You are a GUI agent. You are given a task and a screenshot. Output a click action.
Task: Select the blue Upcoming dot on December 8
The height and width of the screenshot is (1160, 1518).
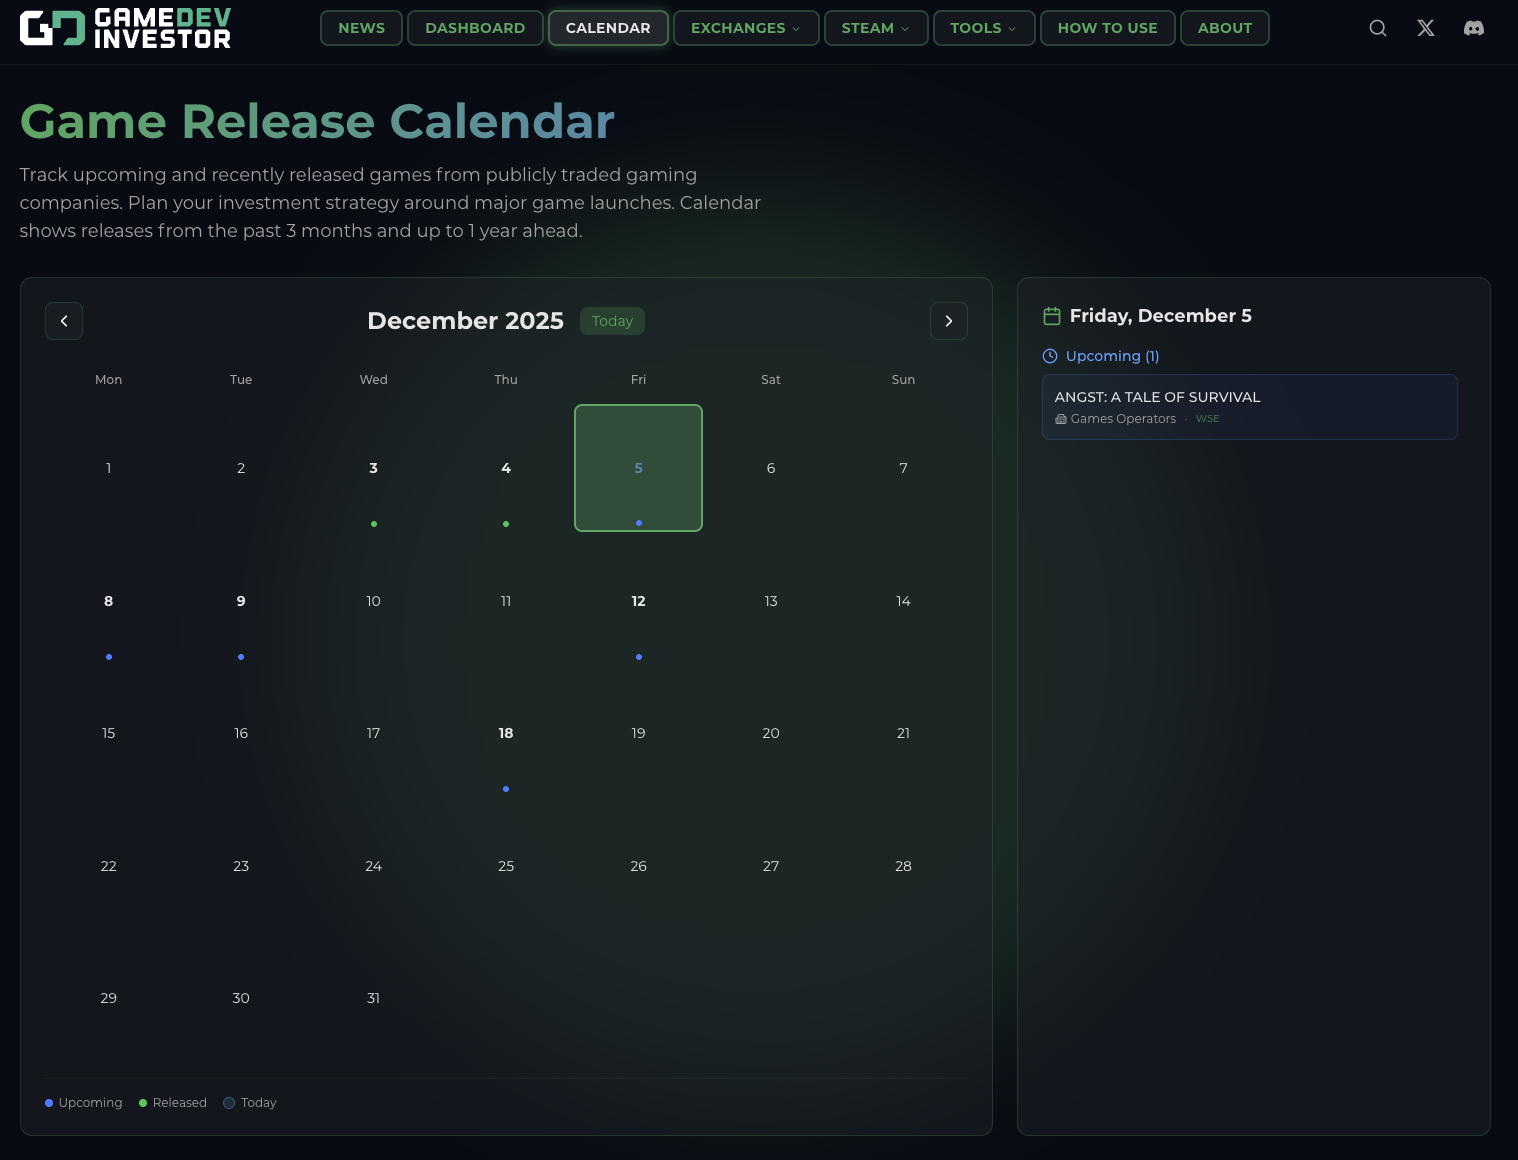pyautogui.click(x=108, y=657)
